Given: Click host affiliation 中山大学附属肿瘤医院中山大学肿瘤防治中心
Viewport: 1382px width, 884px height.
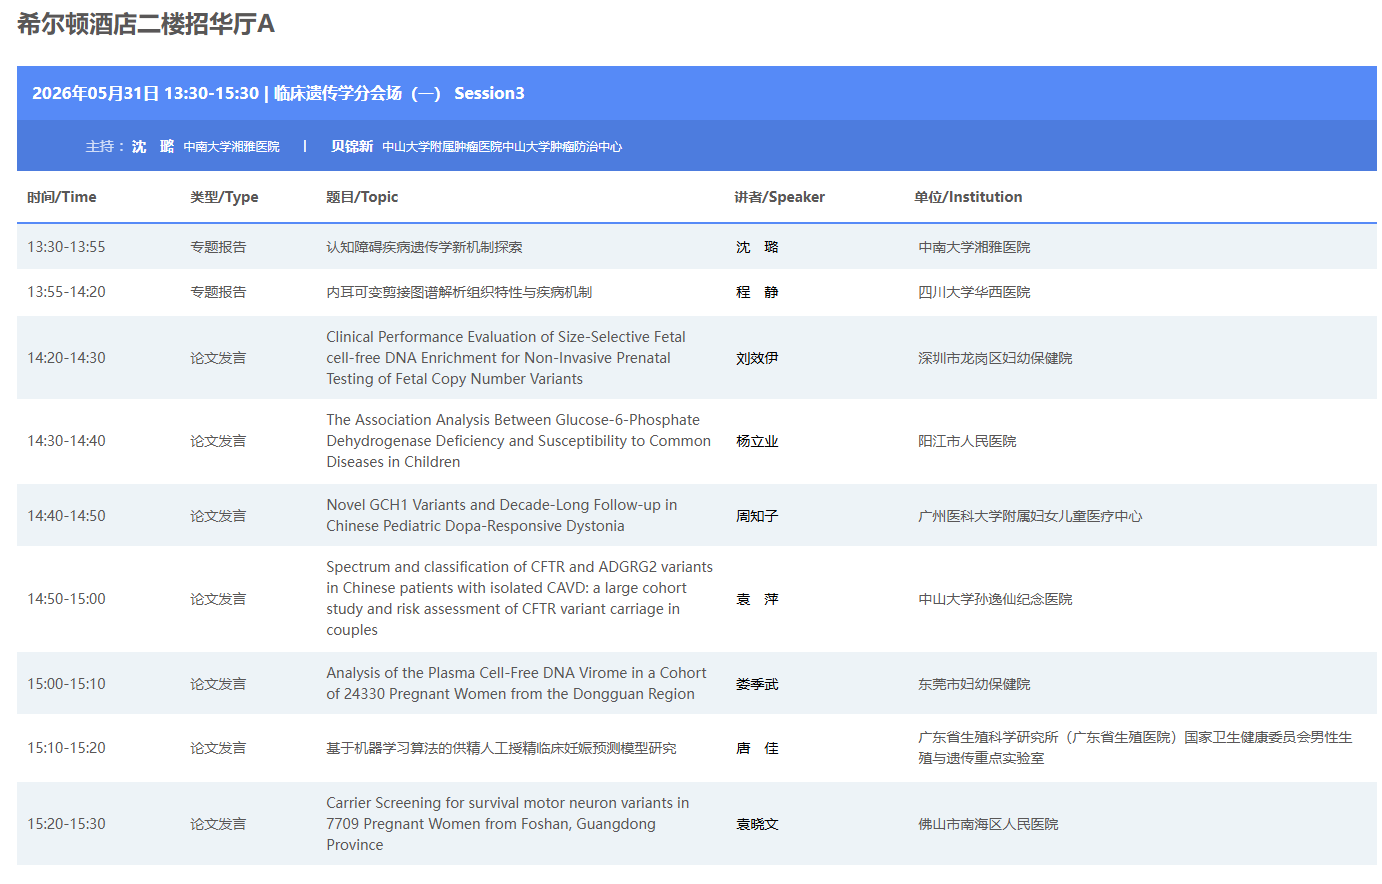Looking at the screenshot, I should pos(502,147).
